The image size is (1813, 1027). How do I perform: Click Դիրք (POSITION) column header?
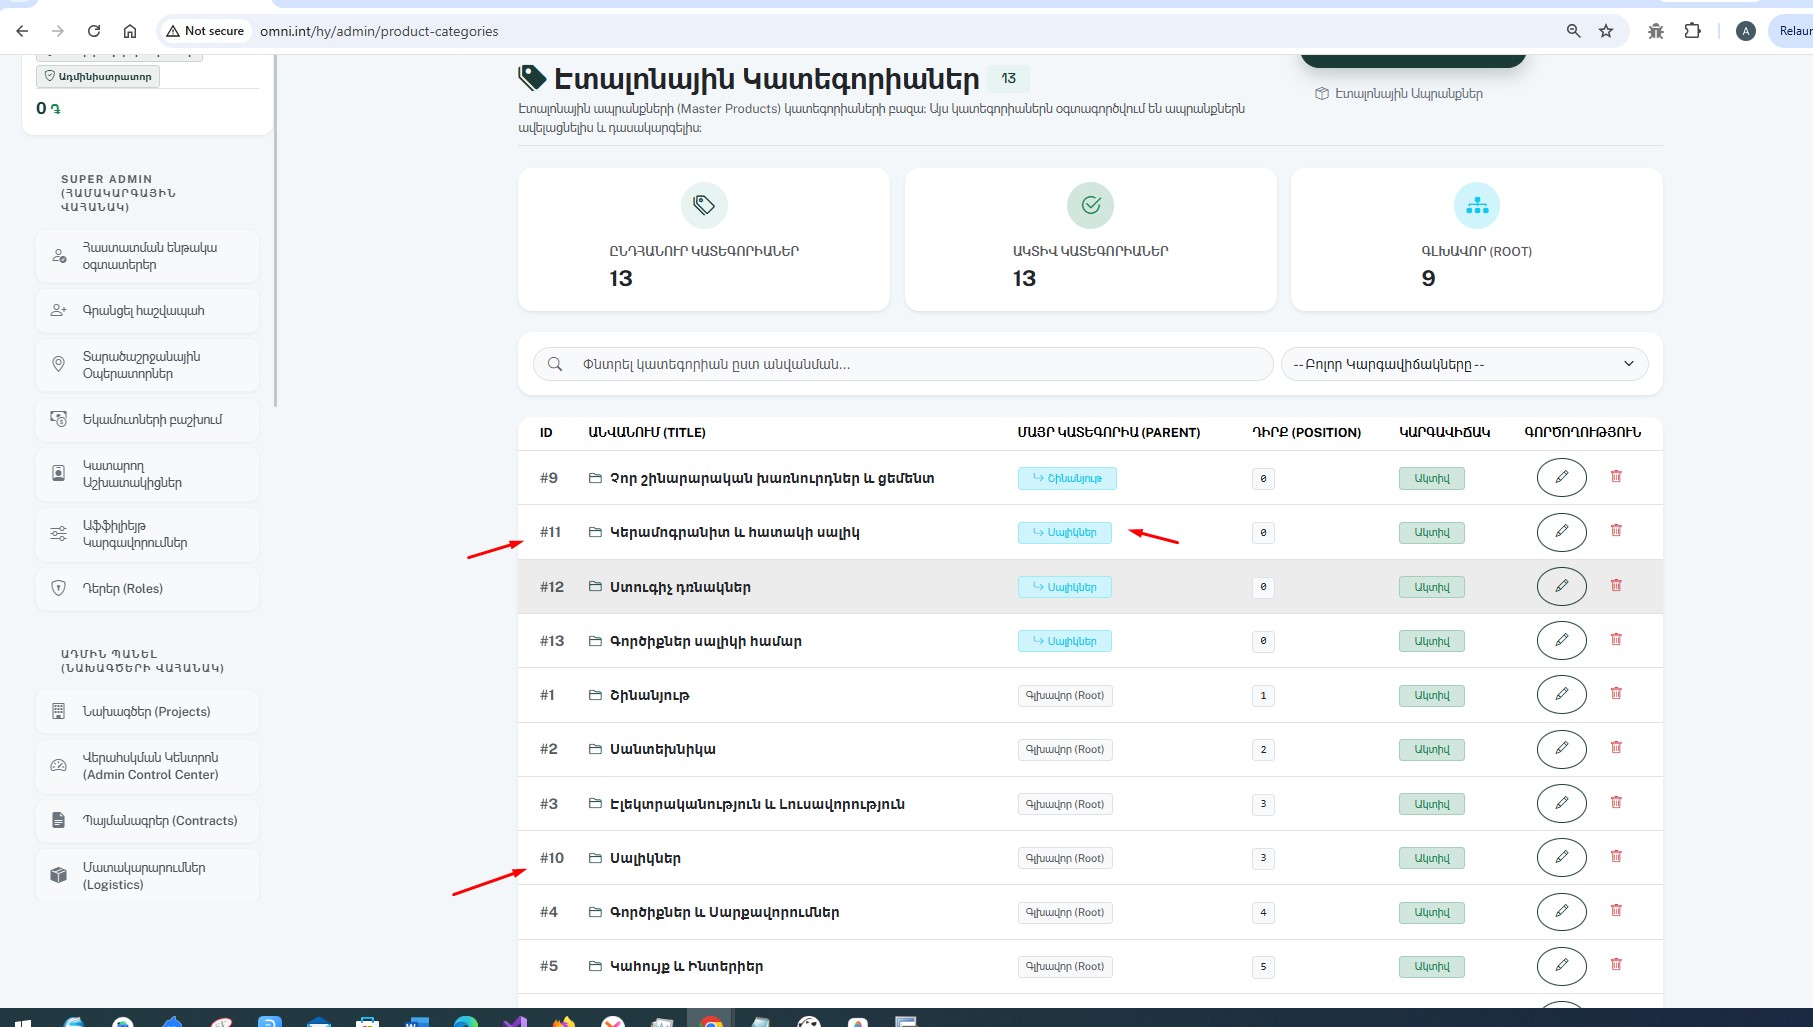point(1306,432)
